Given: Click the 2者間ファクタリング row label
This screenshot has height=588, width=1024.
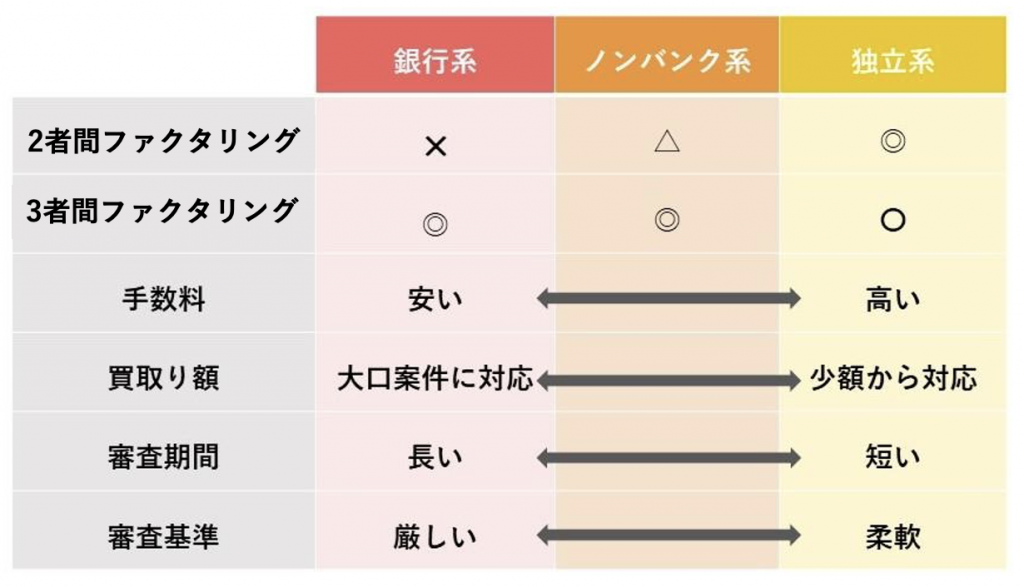Looking at the screenshot, I should (x=163, y=140).
